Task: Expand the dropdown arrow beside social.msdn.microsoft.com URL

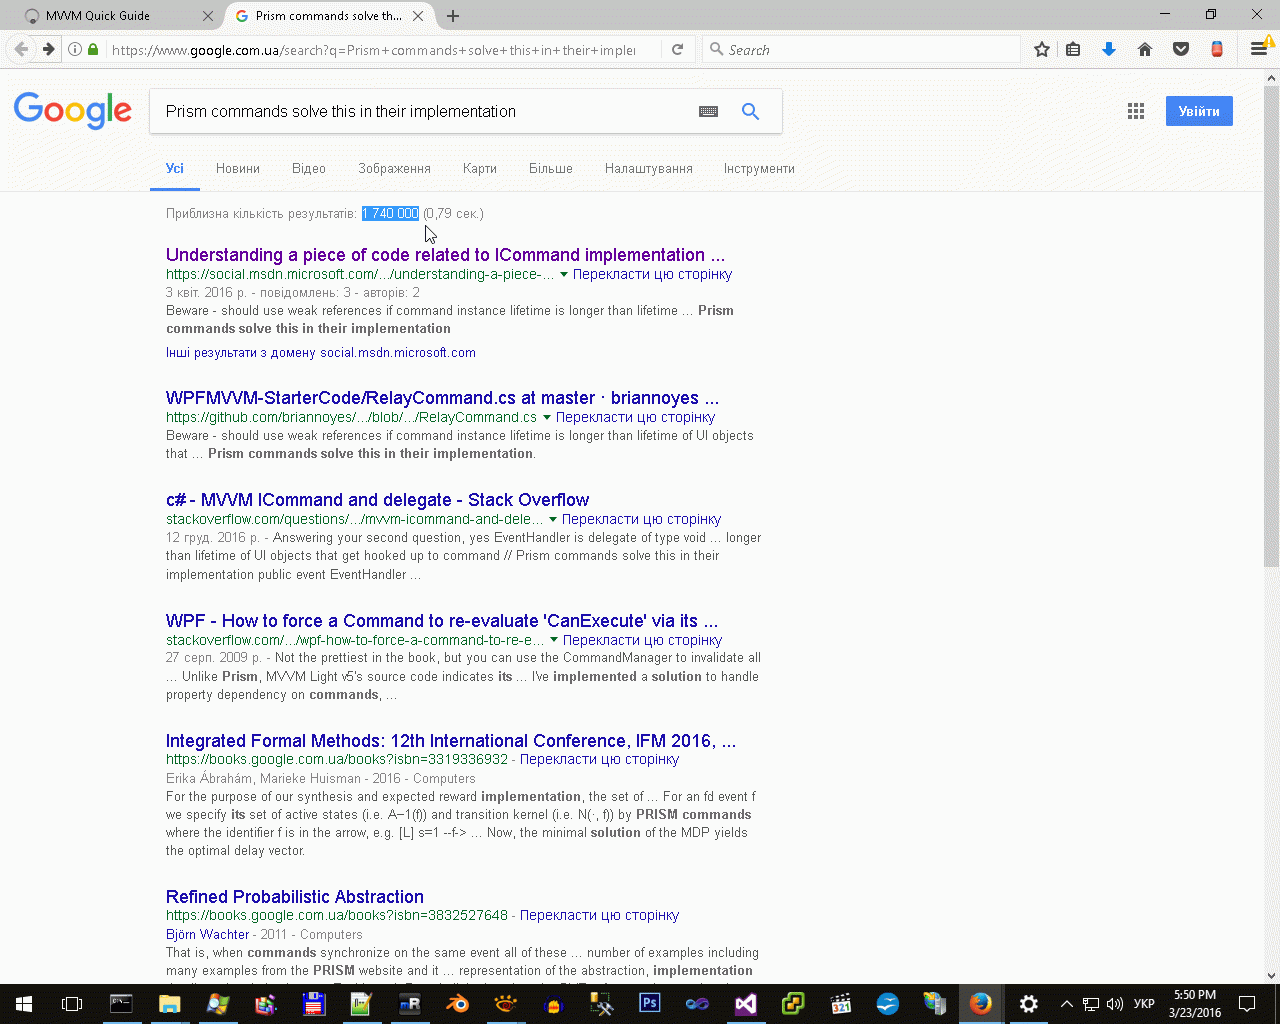Action: pyautogui.click(x=564, y=275)
